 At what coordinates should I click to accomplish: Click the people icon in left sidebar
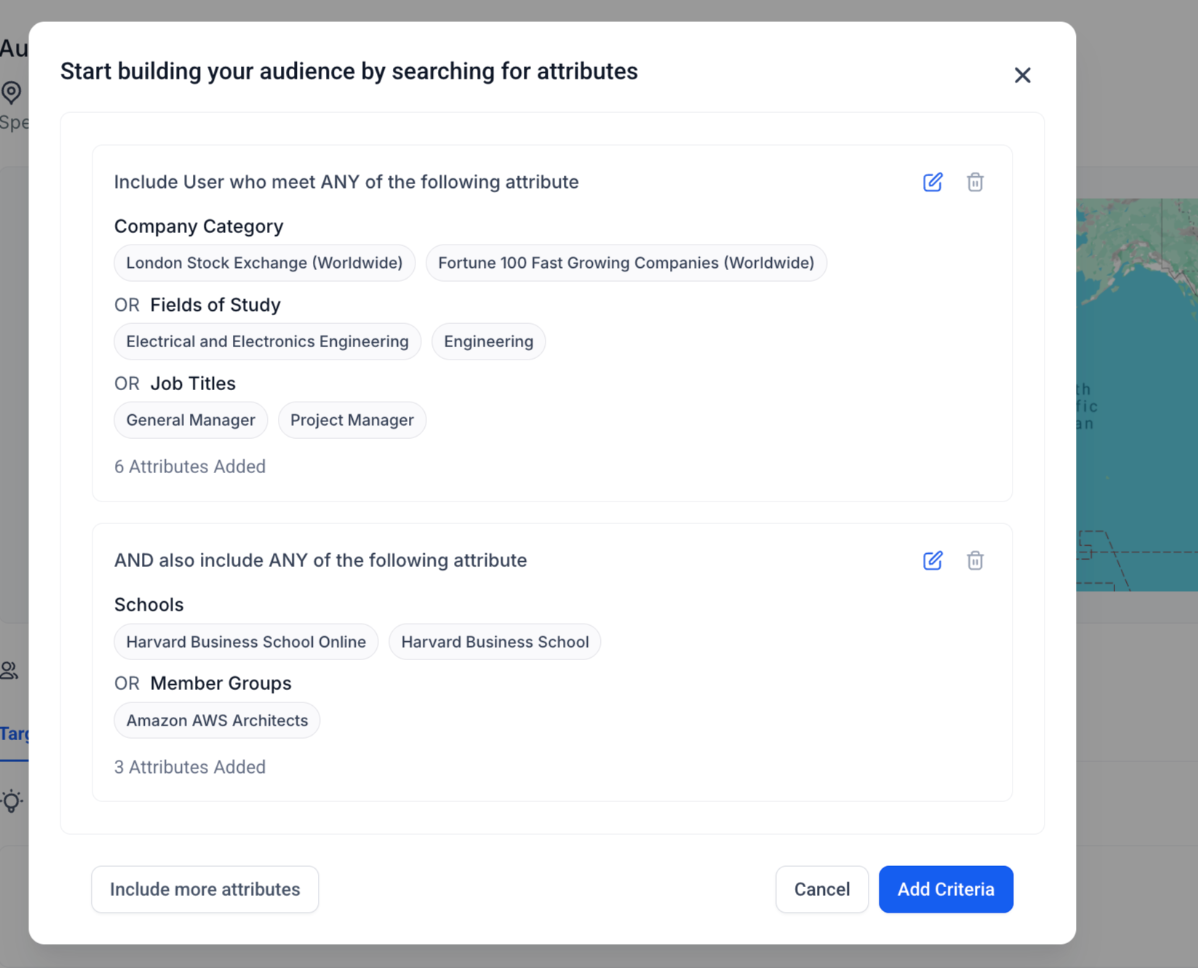coord(9,670)
